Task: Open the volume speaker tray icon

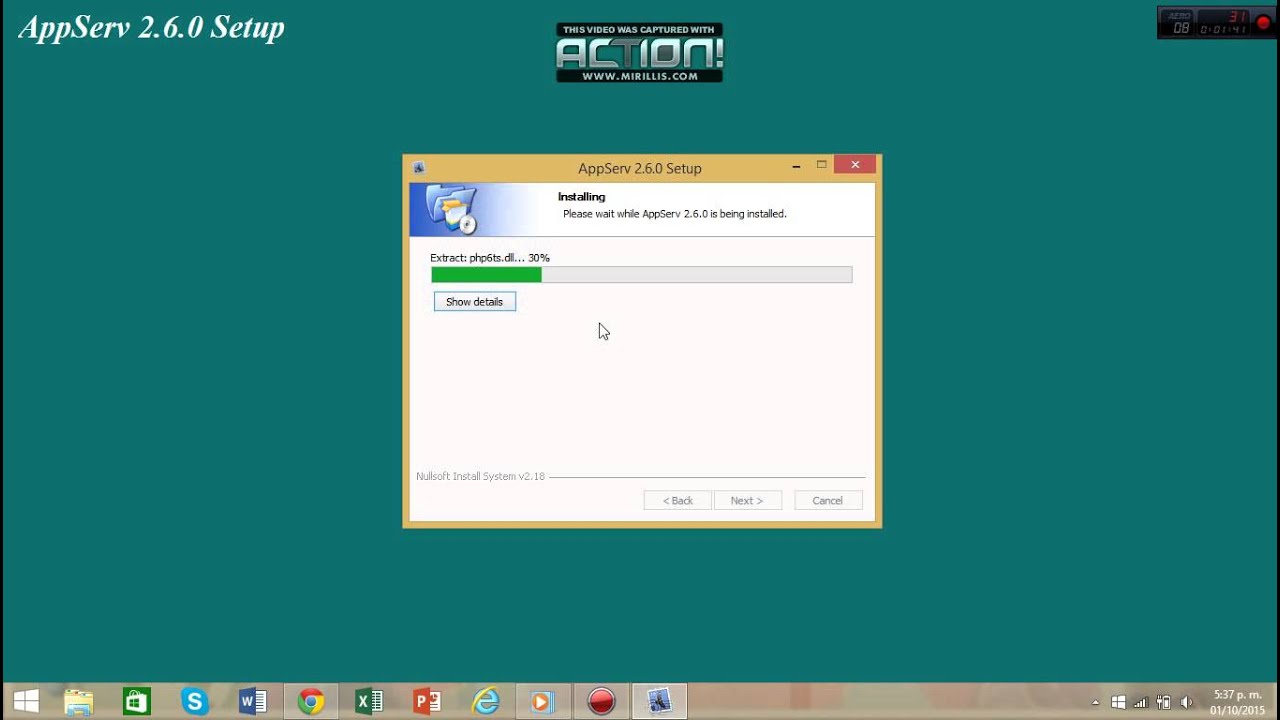Action: (1187, 702)
